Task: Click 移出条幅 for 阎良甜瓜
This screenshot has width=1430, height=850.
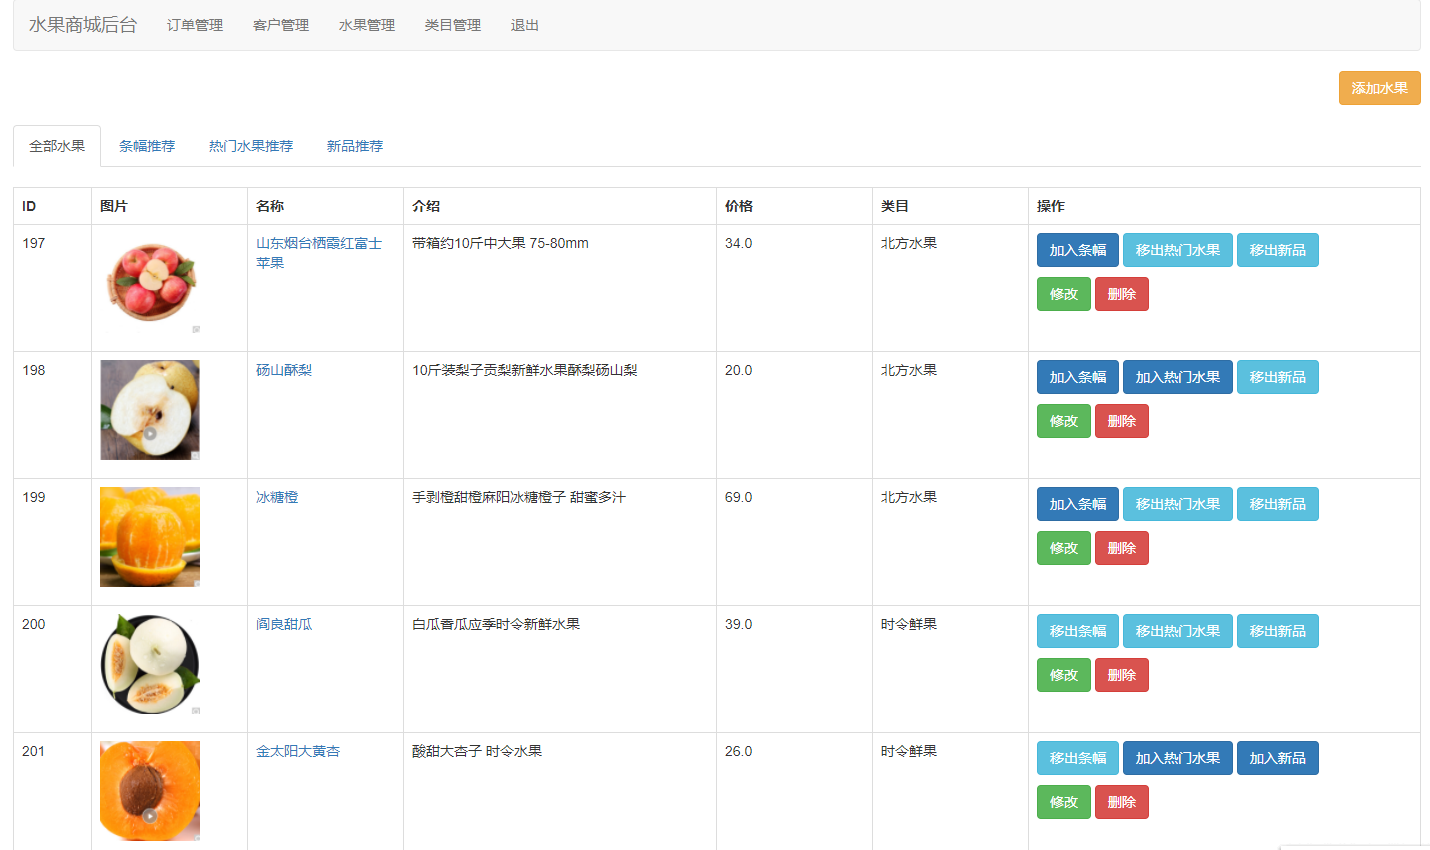Action: pyautogui.click(x=1077, y=631)
